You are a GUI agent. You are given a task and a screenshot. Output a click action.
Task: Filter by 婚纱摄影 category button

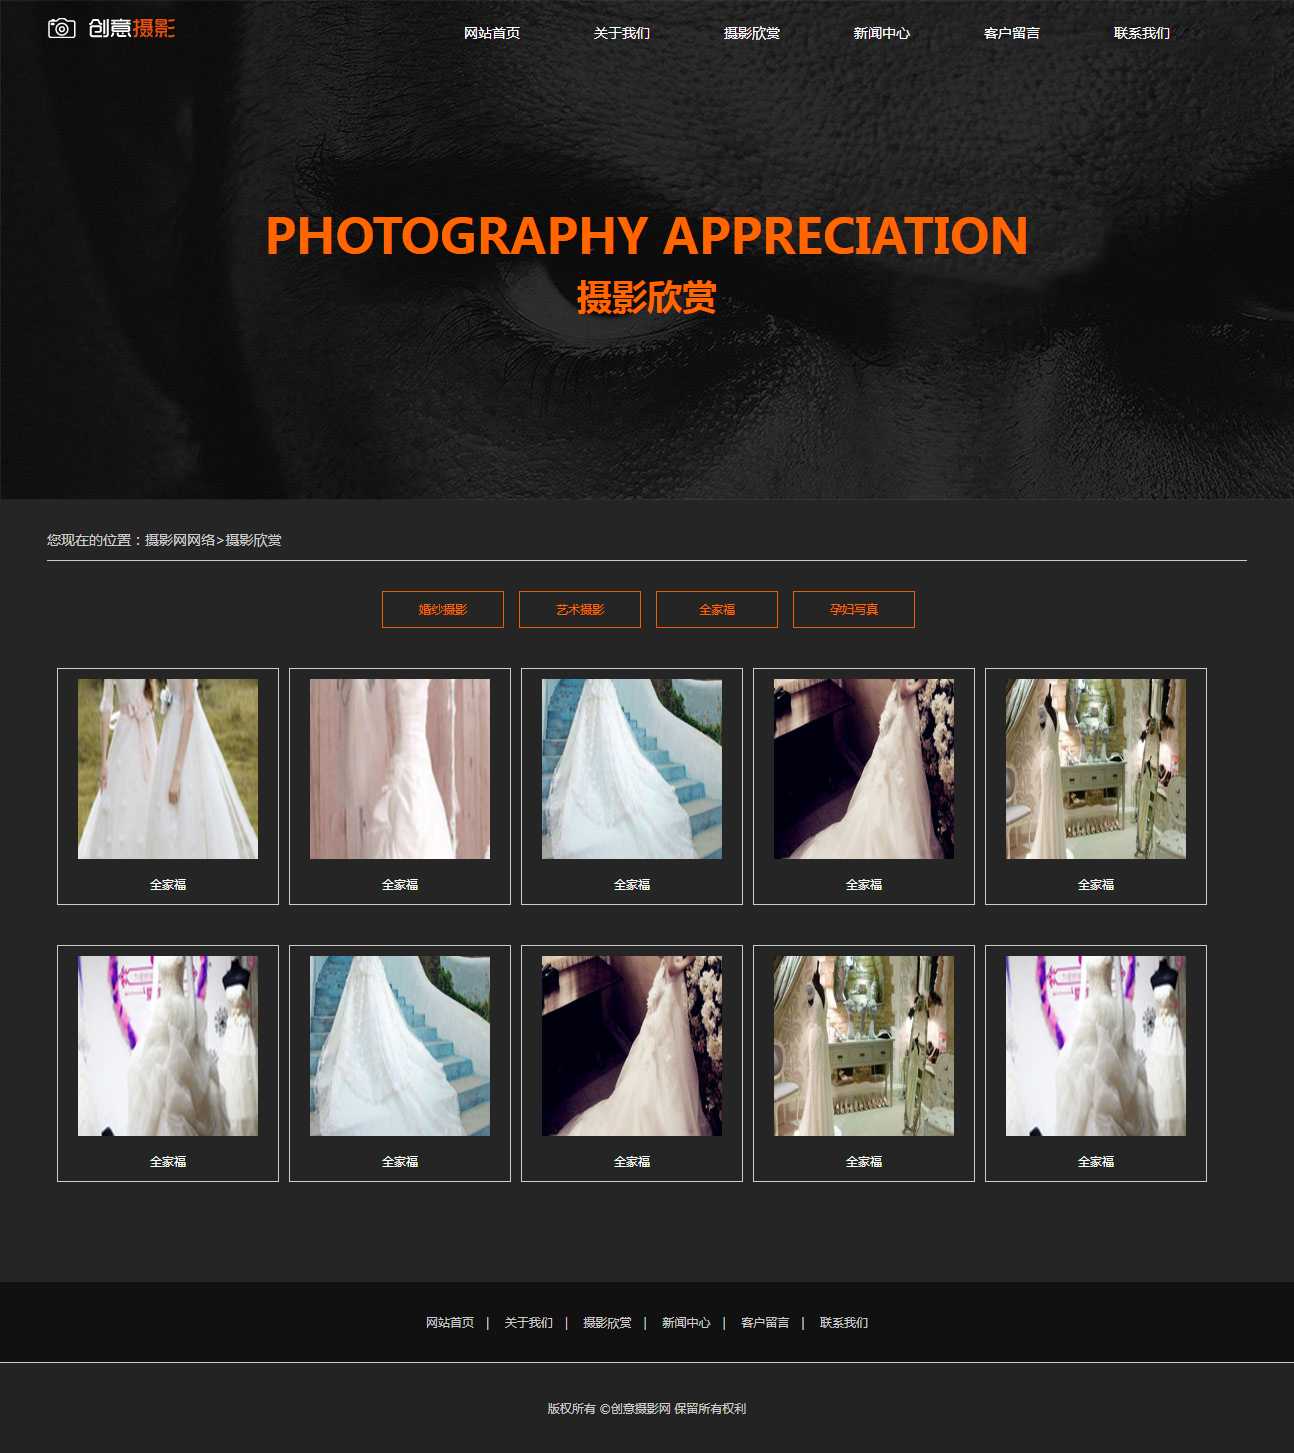[443, 609]
